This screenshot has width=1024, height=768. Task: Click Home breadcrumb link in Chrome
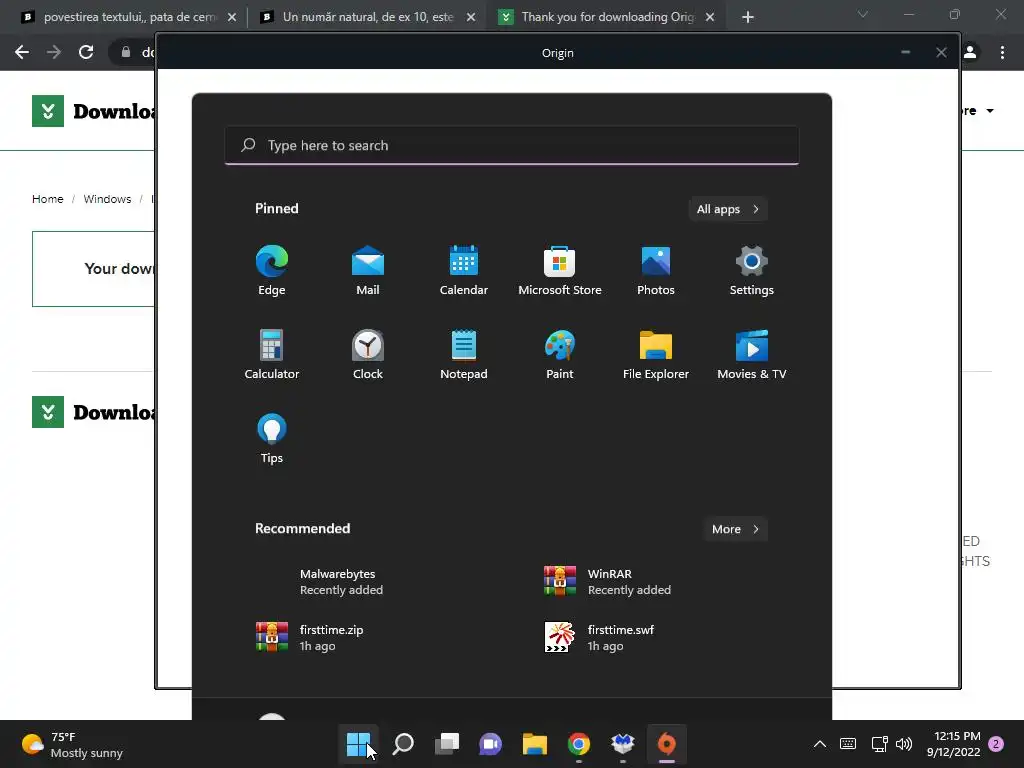tap(48, 199)
